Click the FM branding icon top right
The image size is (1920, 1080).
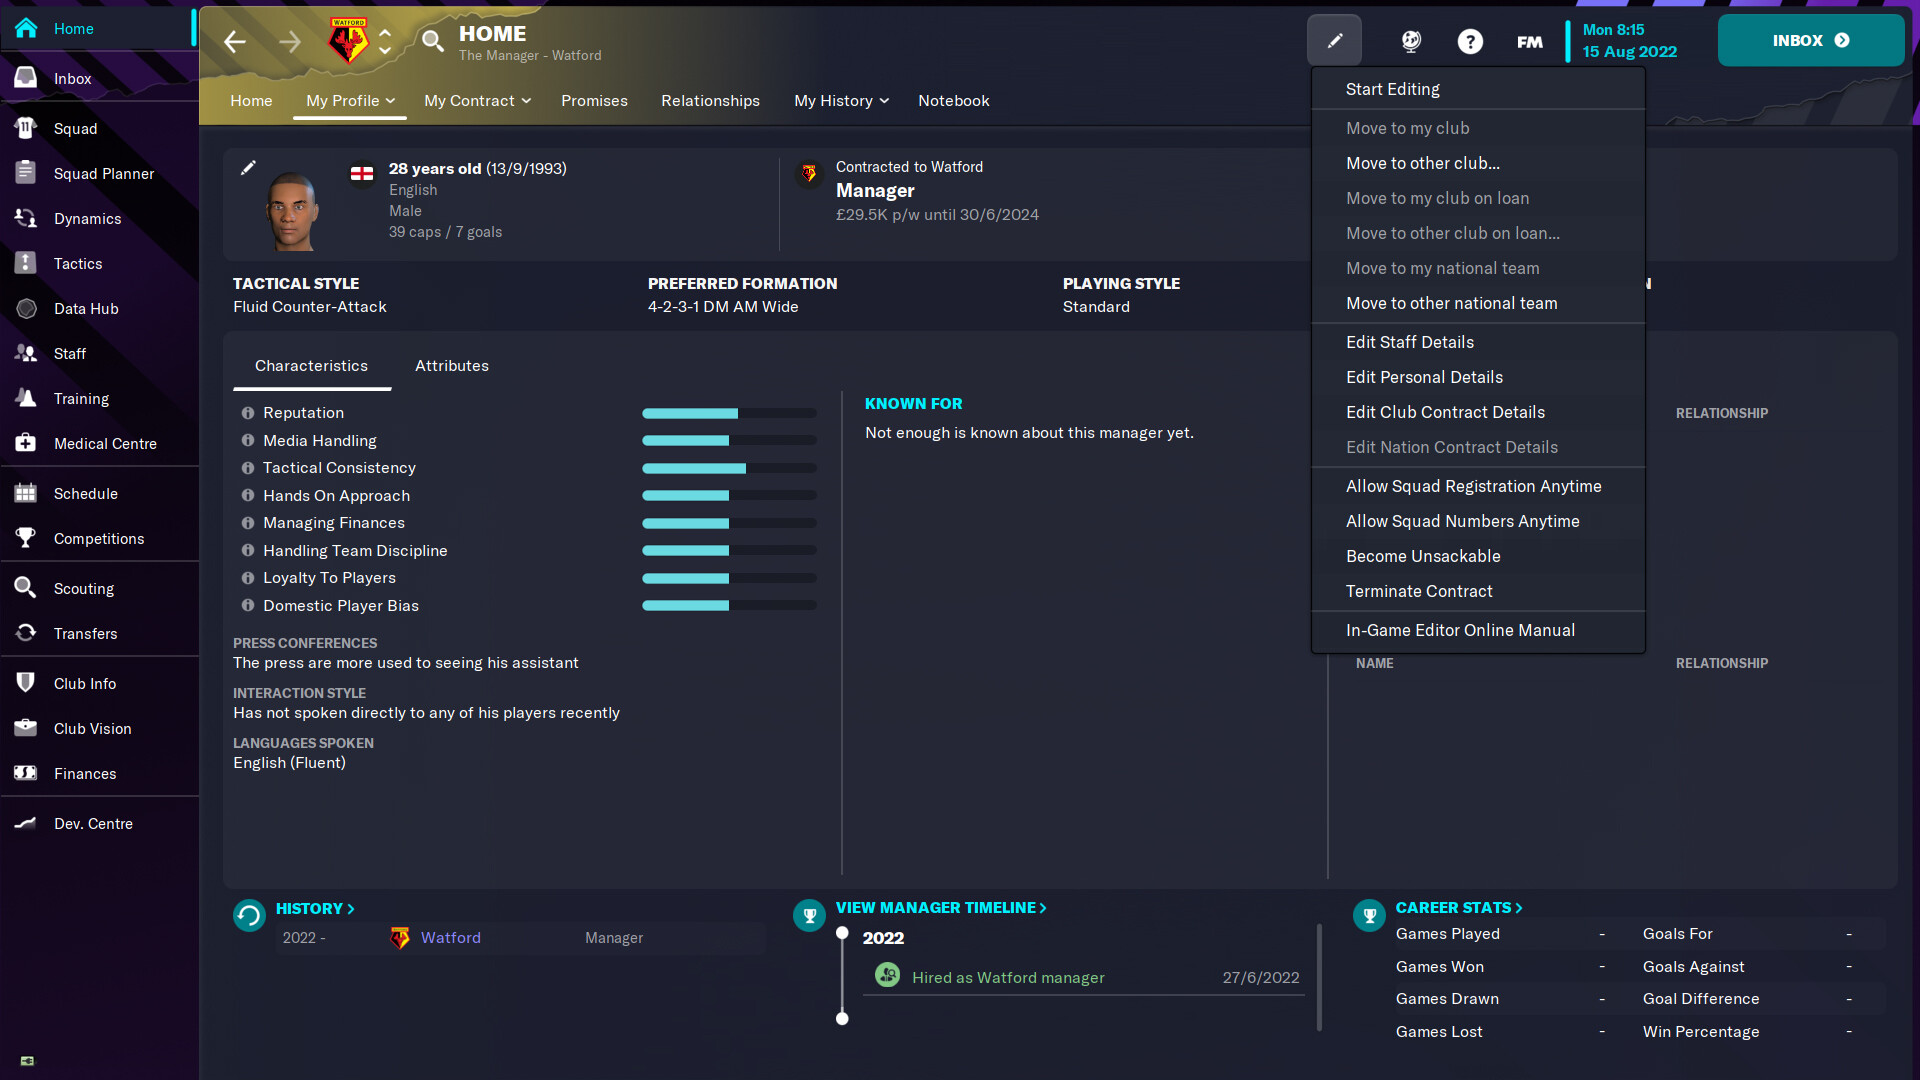pyautogui.click(x=1530, y=41)
